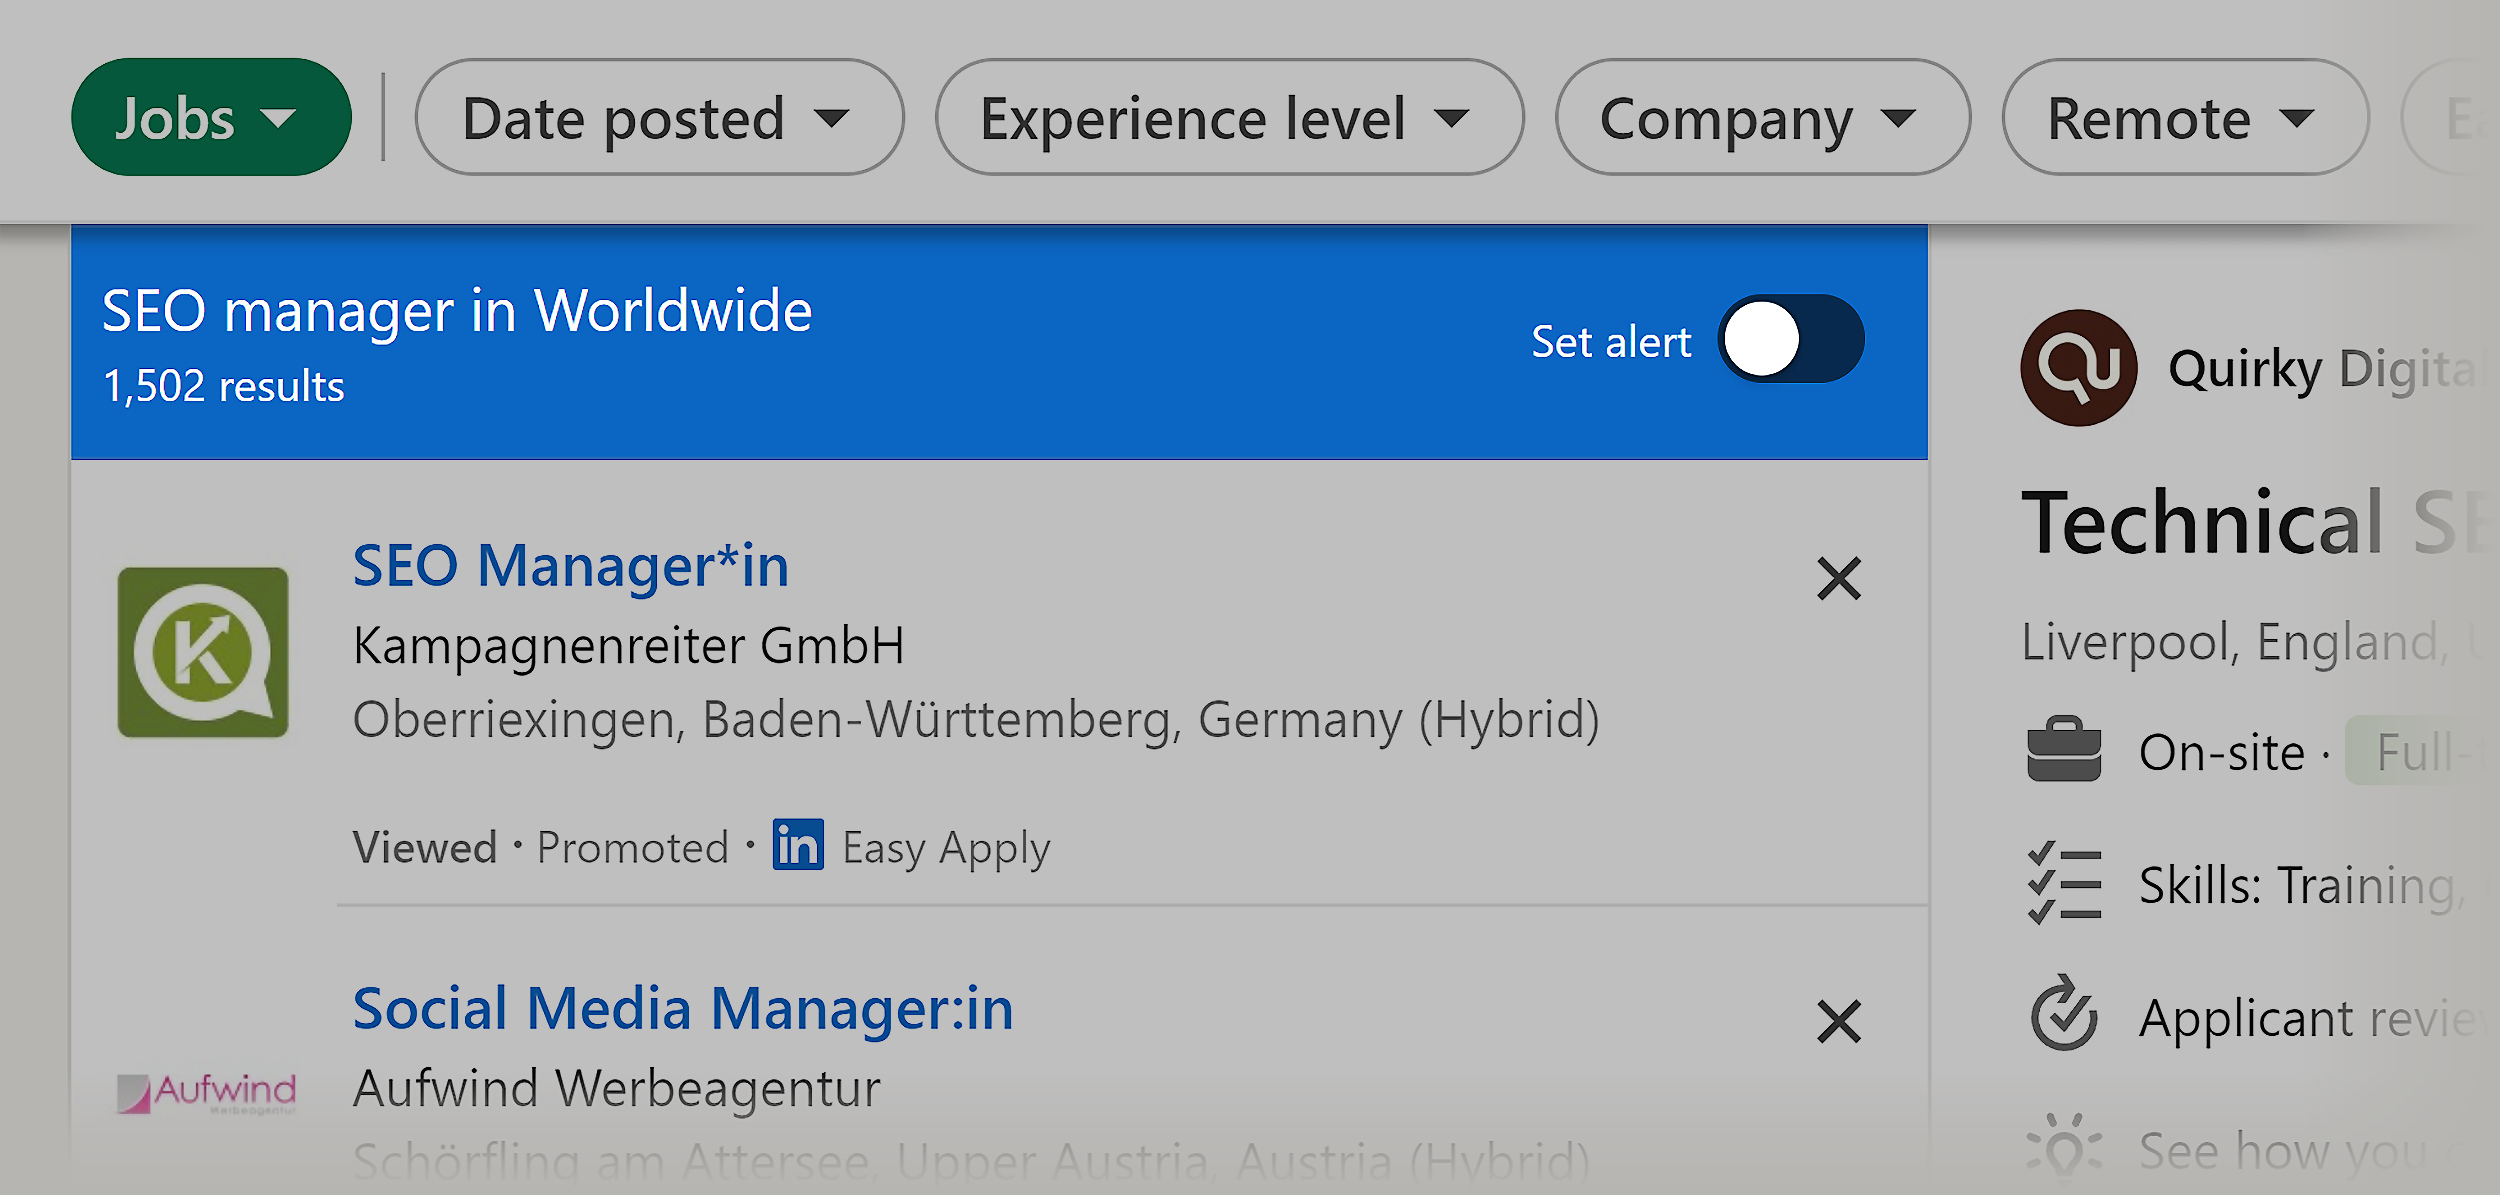Screen dimensions: 2500x1195
Task: Open the Experience level filter
Action: (1228, 117)
